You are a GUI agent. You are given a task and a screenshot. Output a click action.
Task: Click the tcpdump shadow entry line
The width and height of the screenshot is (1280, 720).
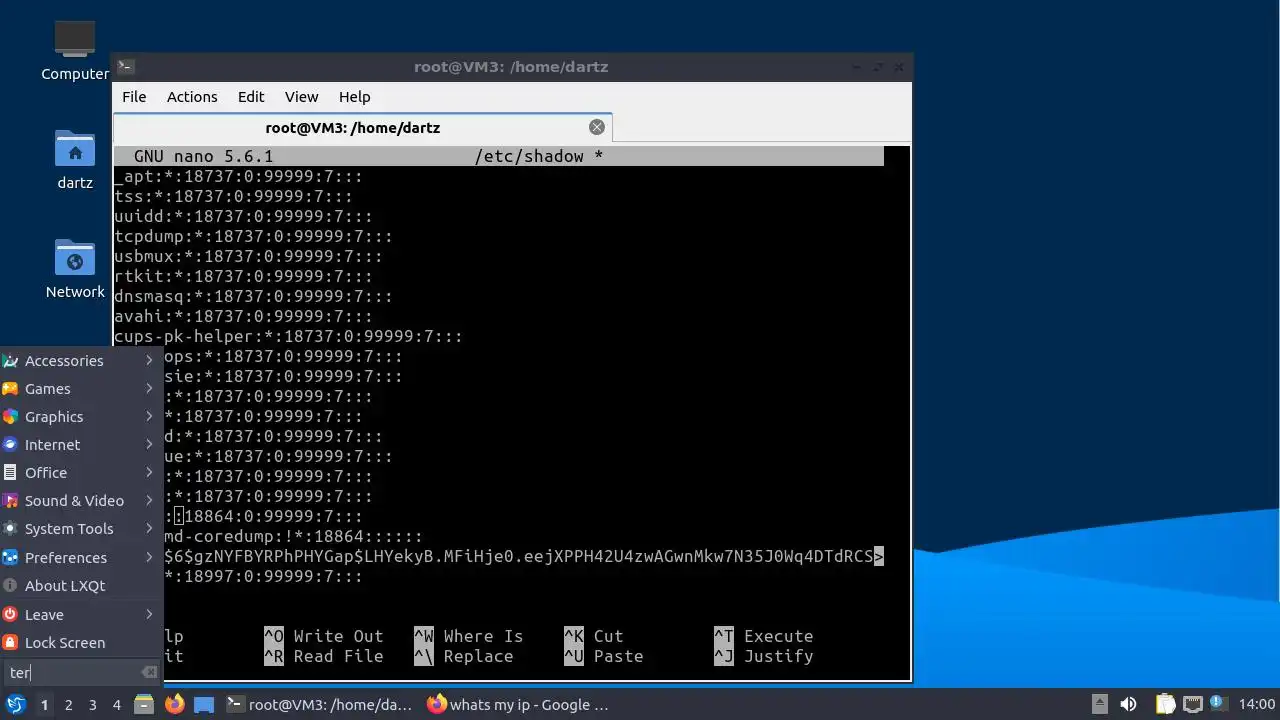point(254,236)
